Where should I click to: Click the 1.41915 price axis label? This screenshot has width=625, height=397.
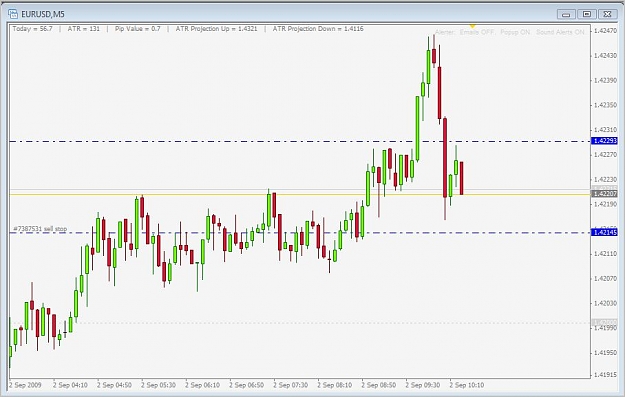click(x=605, y=374)
